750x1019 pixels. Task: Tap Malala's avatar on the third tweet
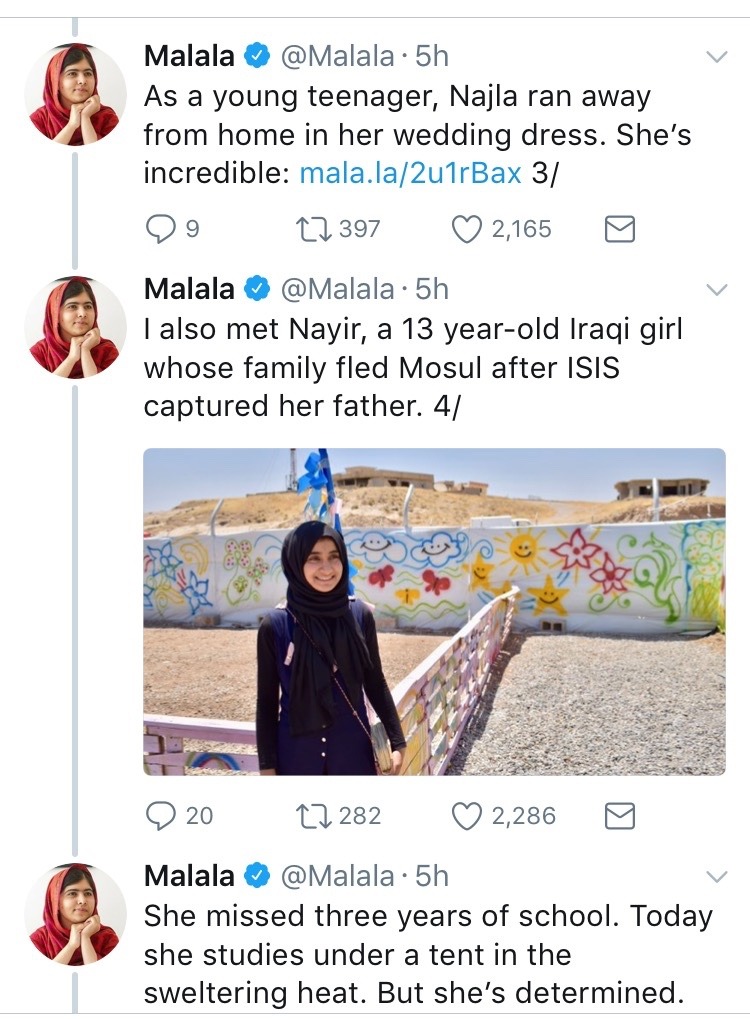click(x=75, y=915)
